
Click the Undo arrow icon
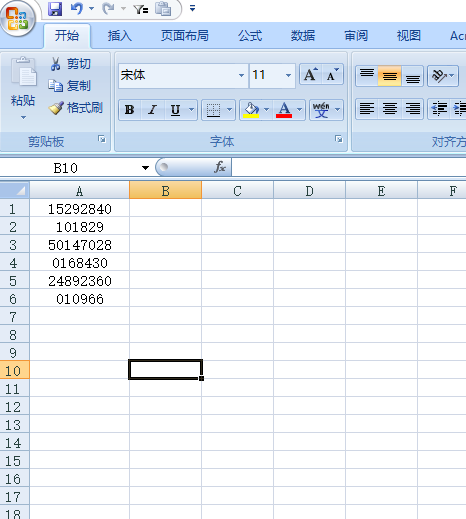tap(77, 9)
